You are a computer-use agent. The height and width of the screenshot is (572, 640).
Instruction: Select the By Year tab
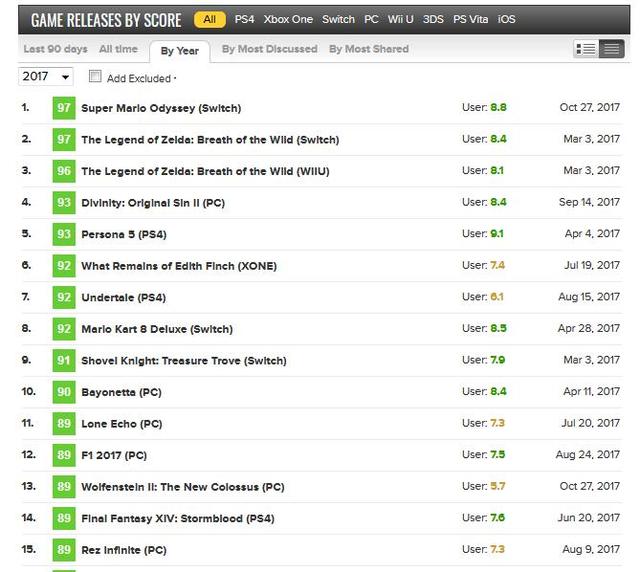[x=180, y=51]
